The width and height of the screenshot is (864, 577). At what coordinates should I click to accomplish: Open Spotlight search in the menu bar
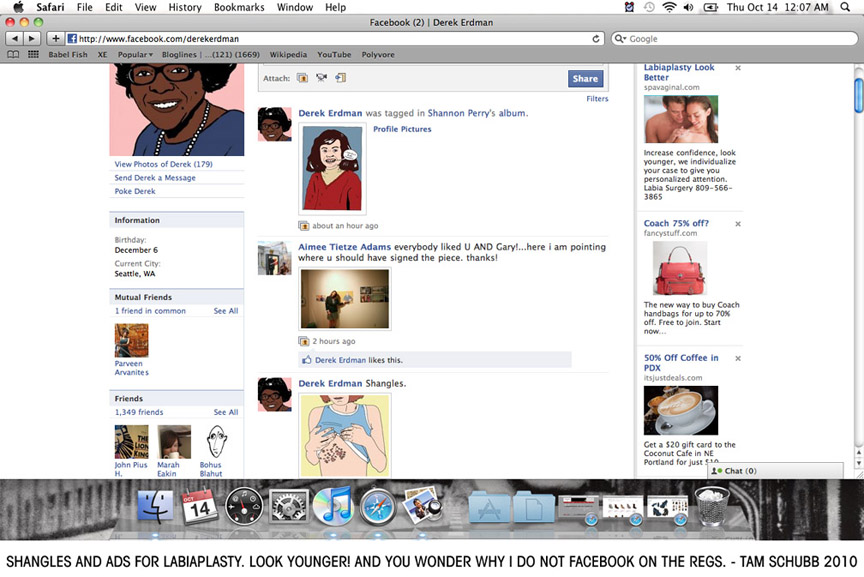coord(845,7)
